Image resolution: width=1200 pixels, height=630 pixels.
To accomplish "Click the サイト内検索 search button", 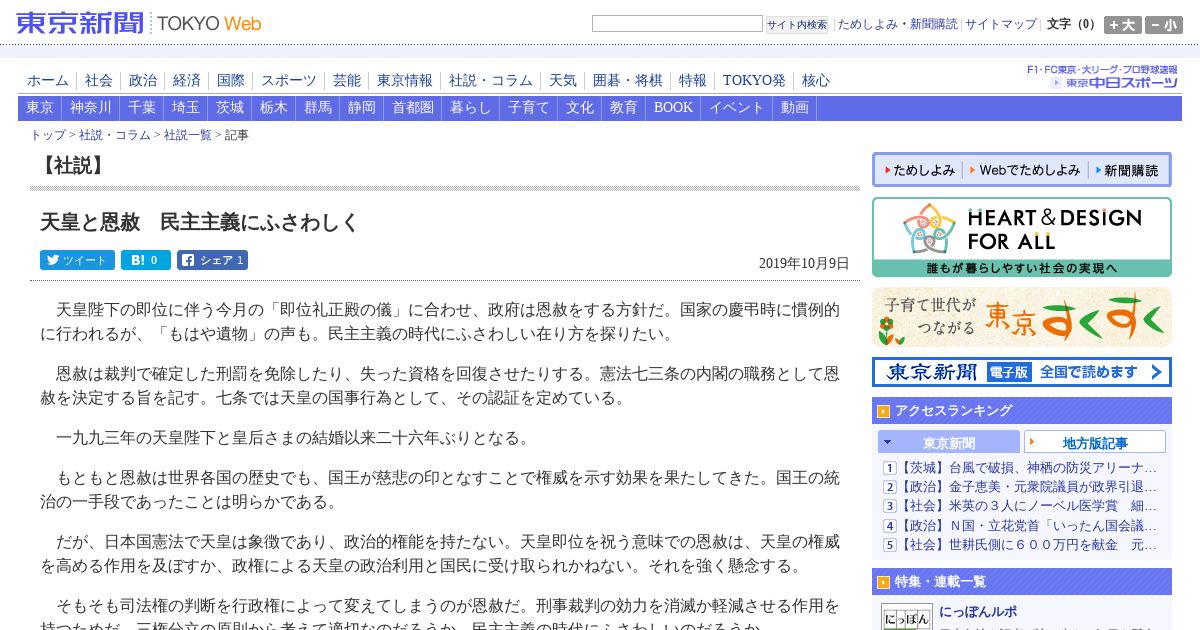I will point(797,24).
